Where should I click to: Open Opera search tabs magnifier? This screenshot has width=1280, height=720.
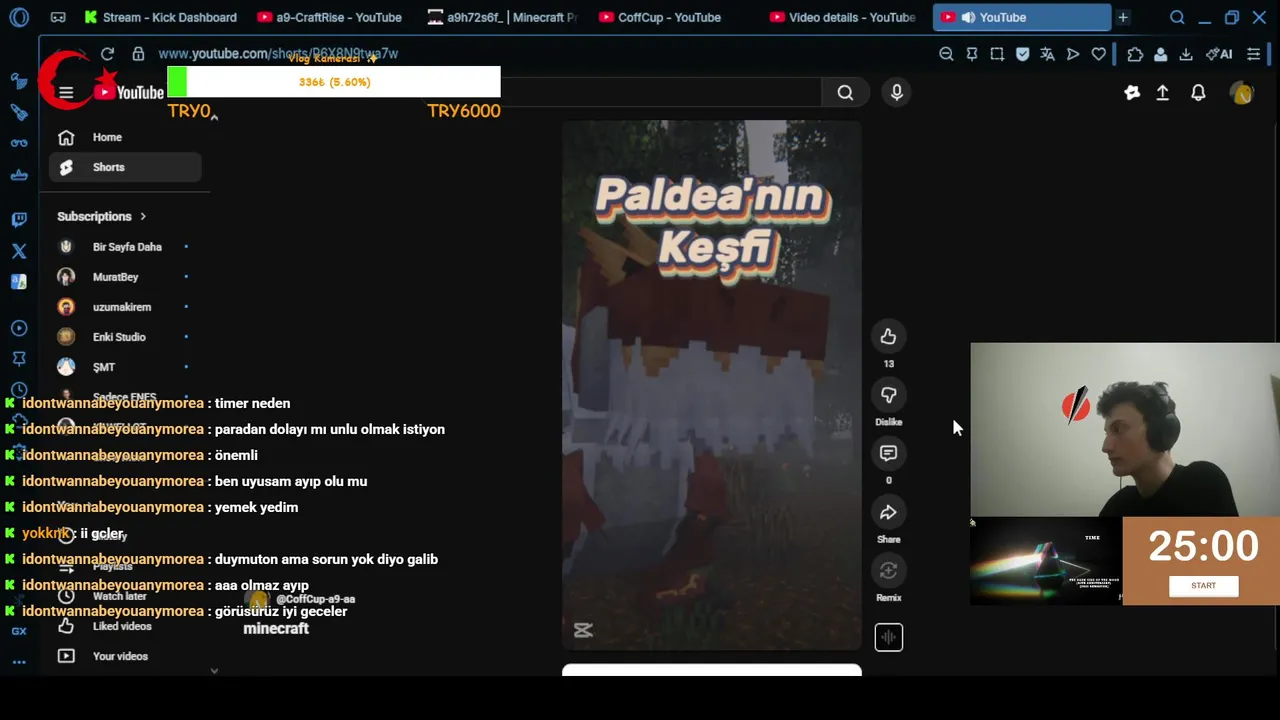click(x=1177, y=17)
